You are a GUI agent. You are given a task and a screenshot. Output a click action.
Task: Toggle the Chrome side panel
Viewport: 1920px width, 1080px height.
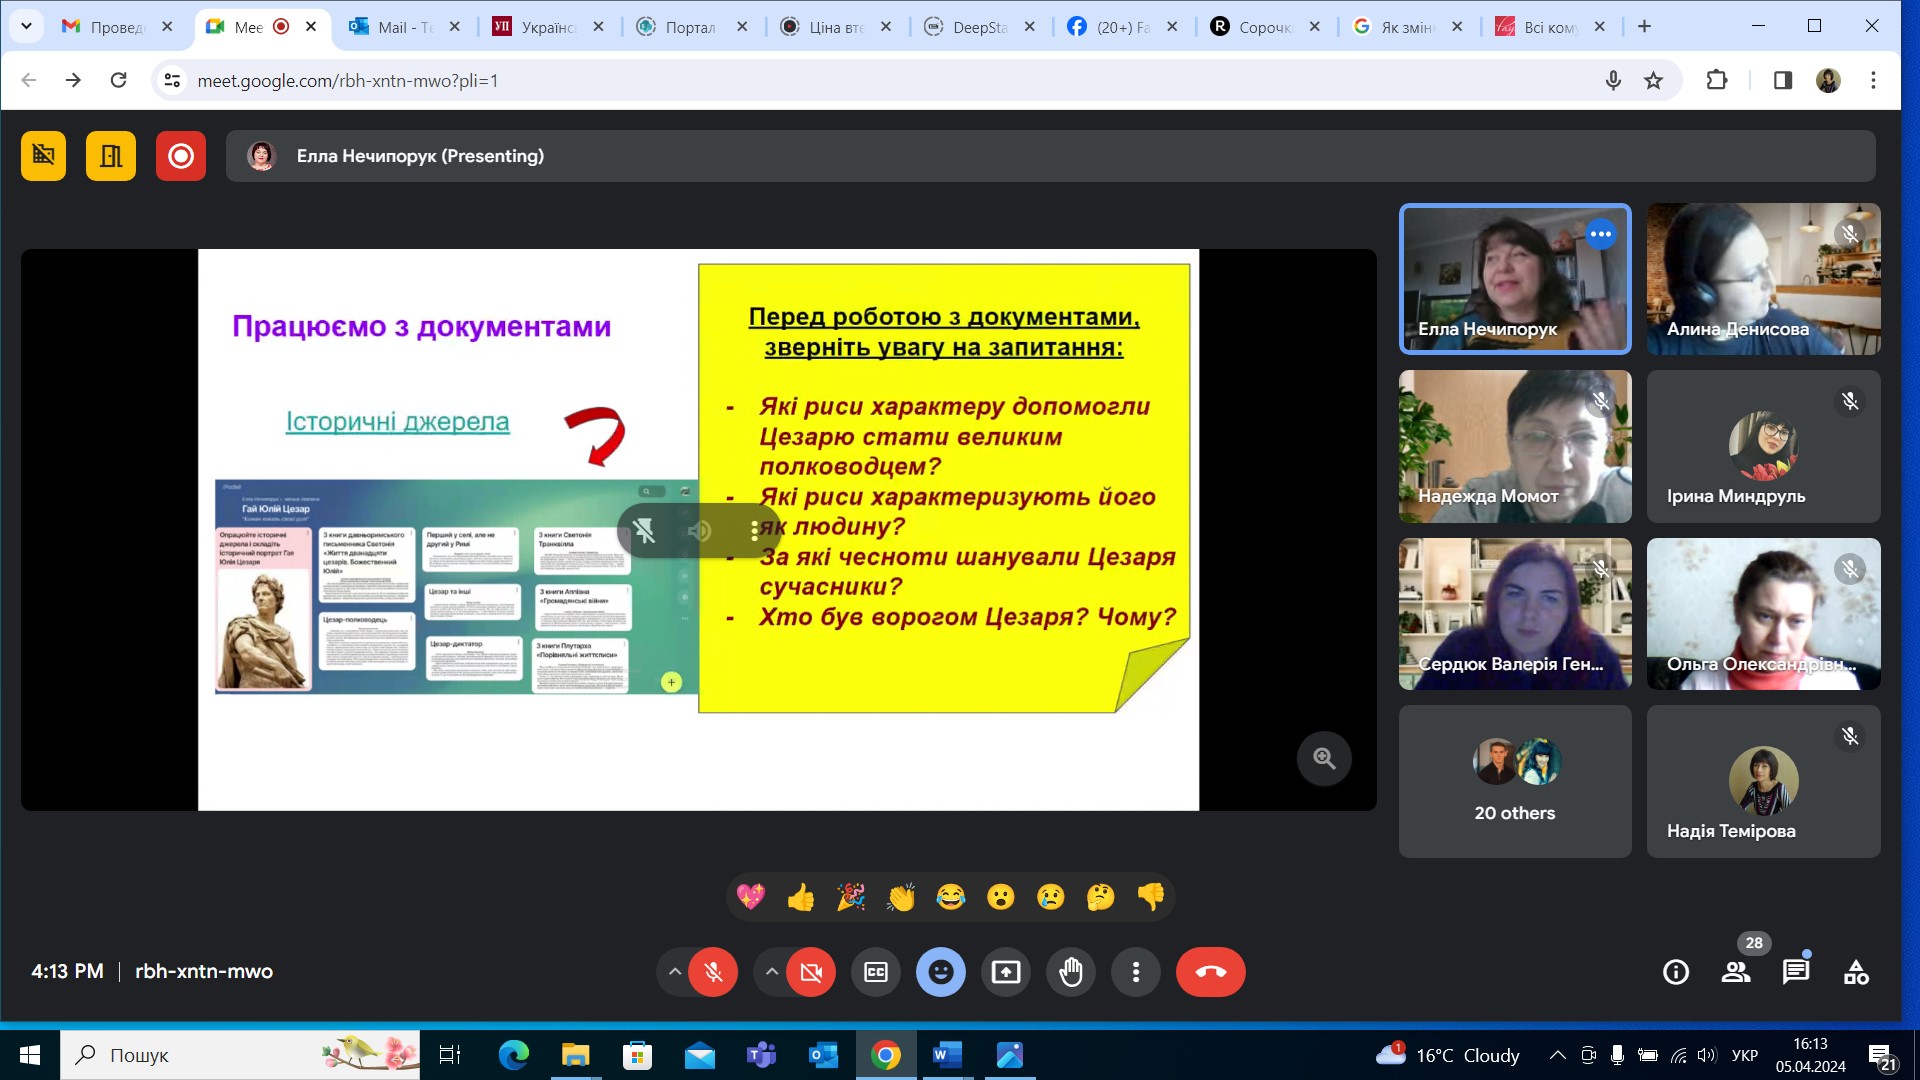tap(1783, 80)
